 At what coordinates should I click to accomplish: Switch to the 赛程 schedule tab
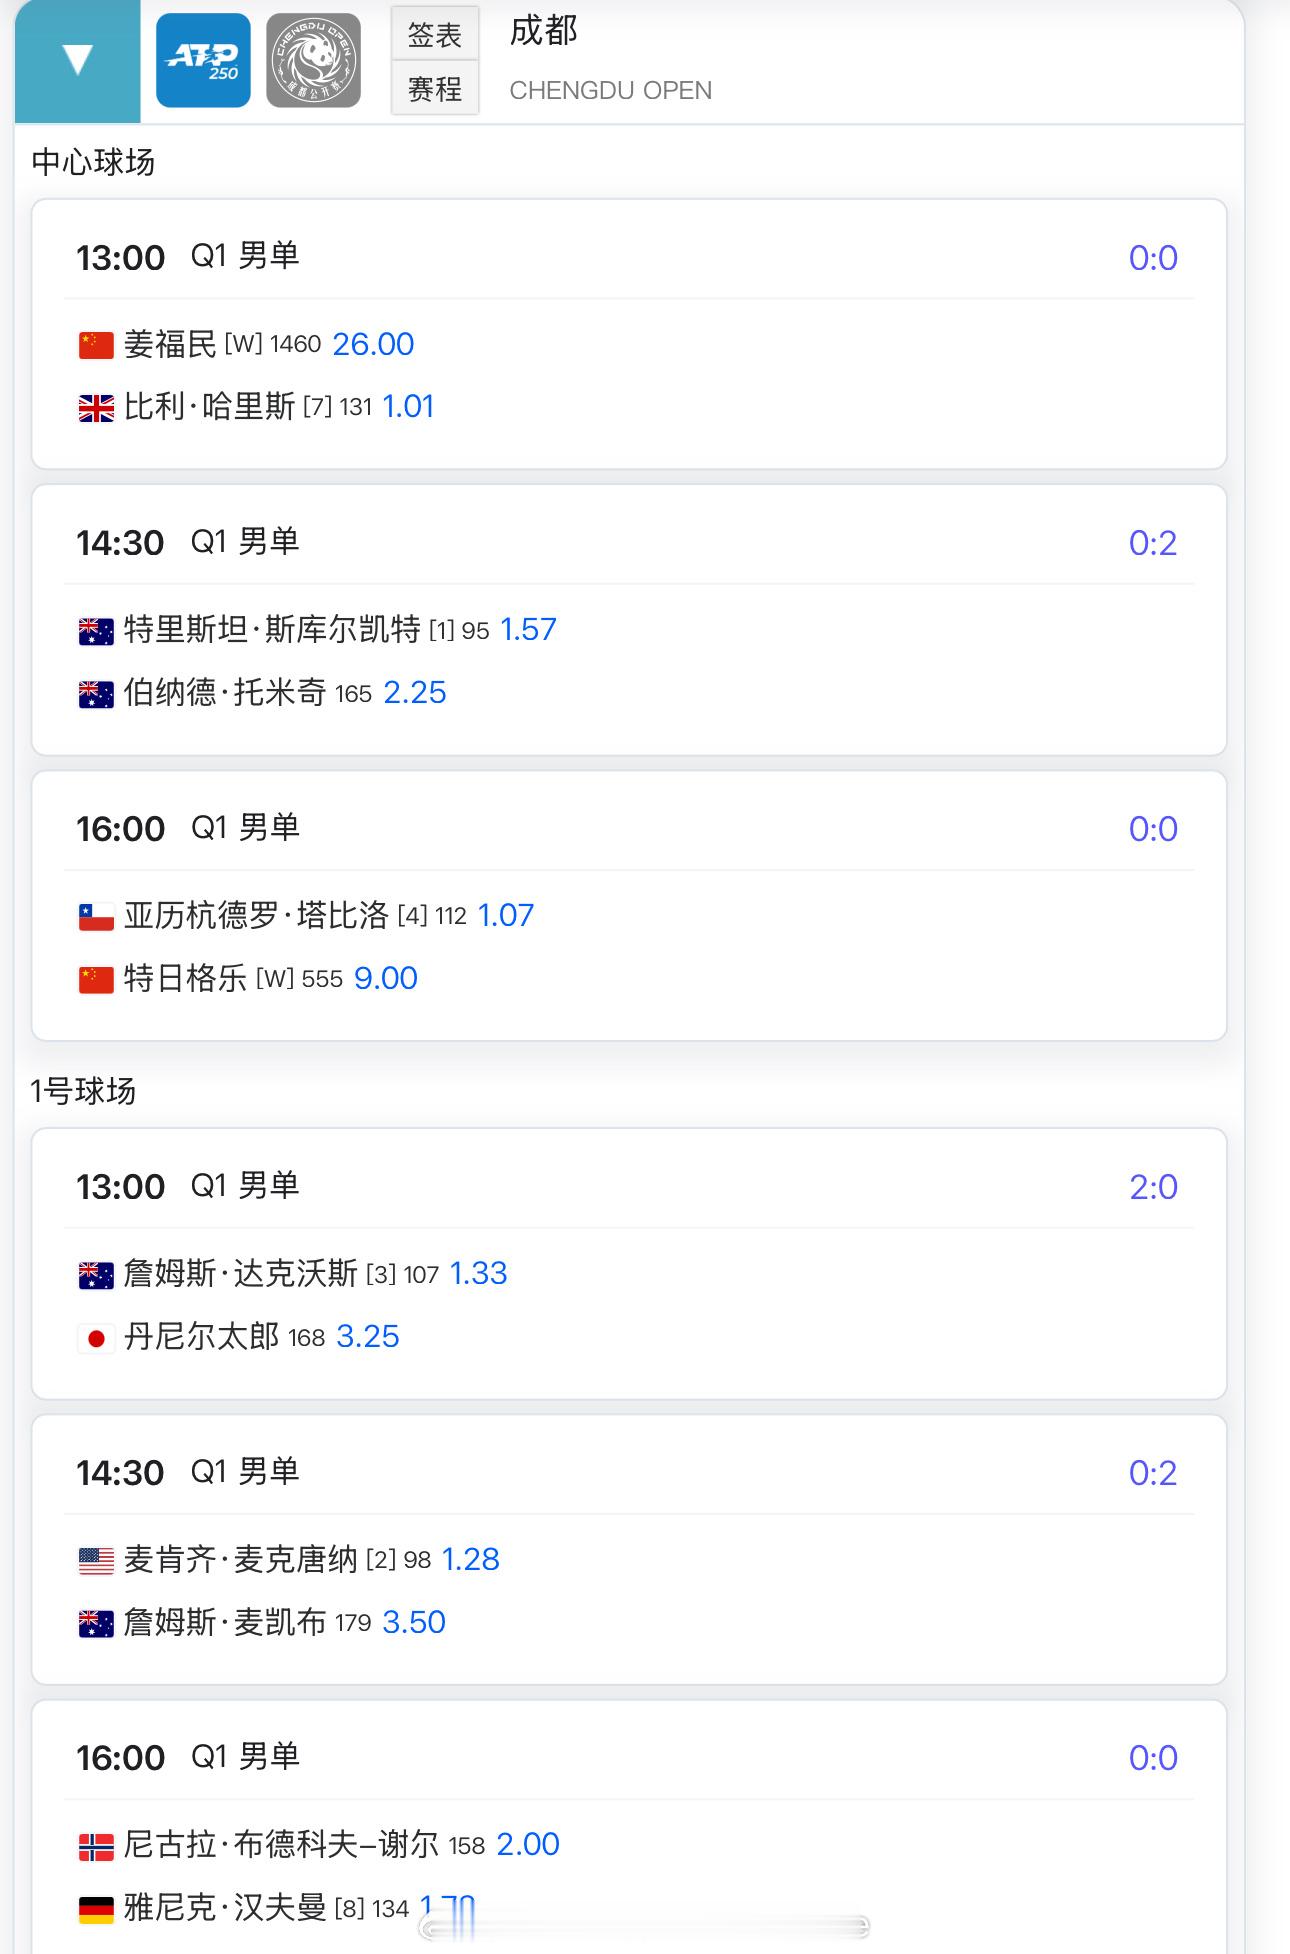434,88
